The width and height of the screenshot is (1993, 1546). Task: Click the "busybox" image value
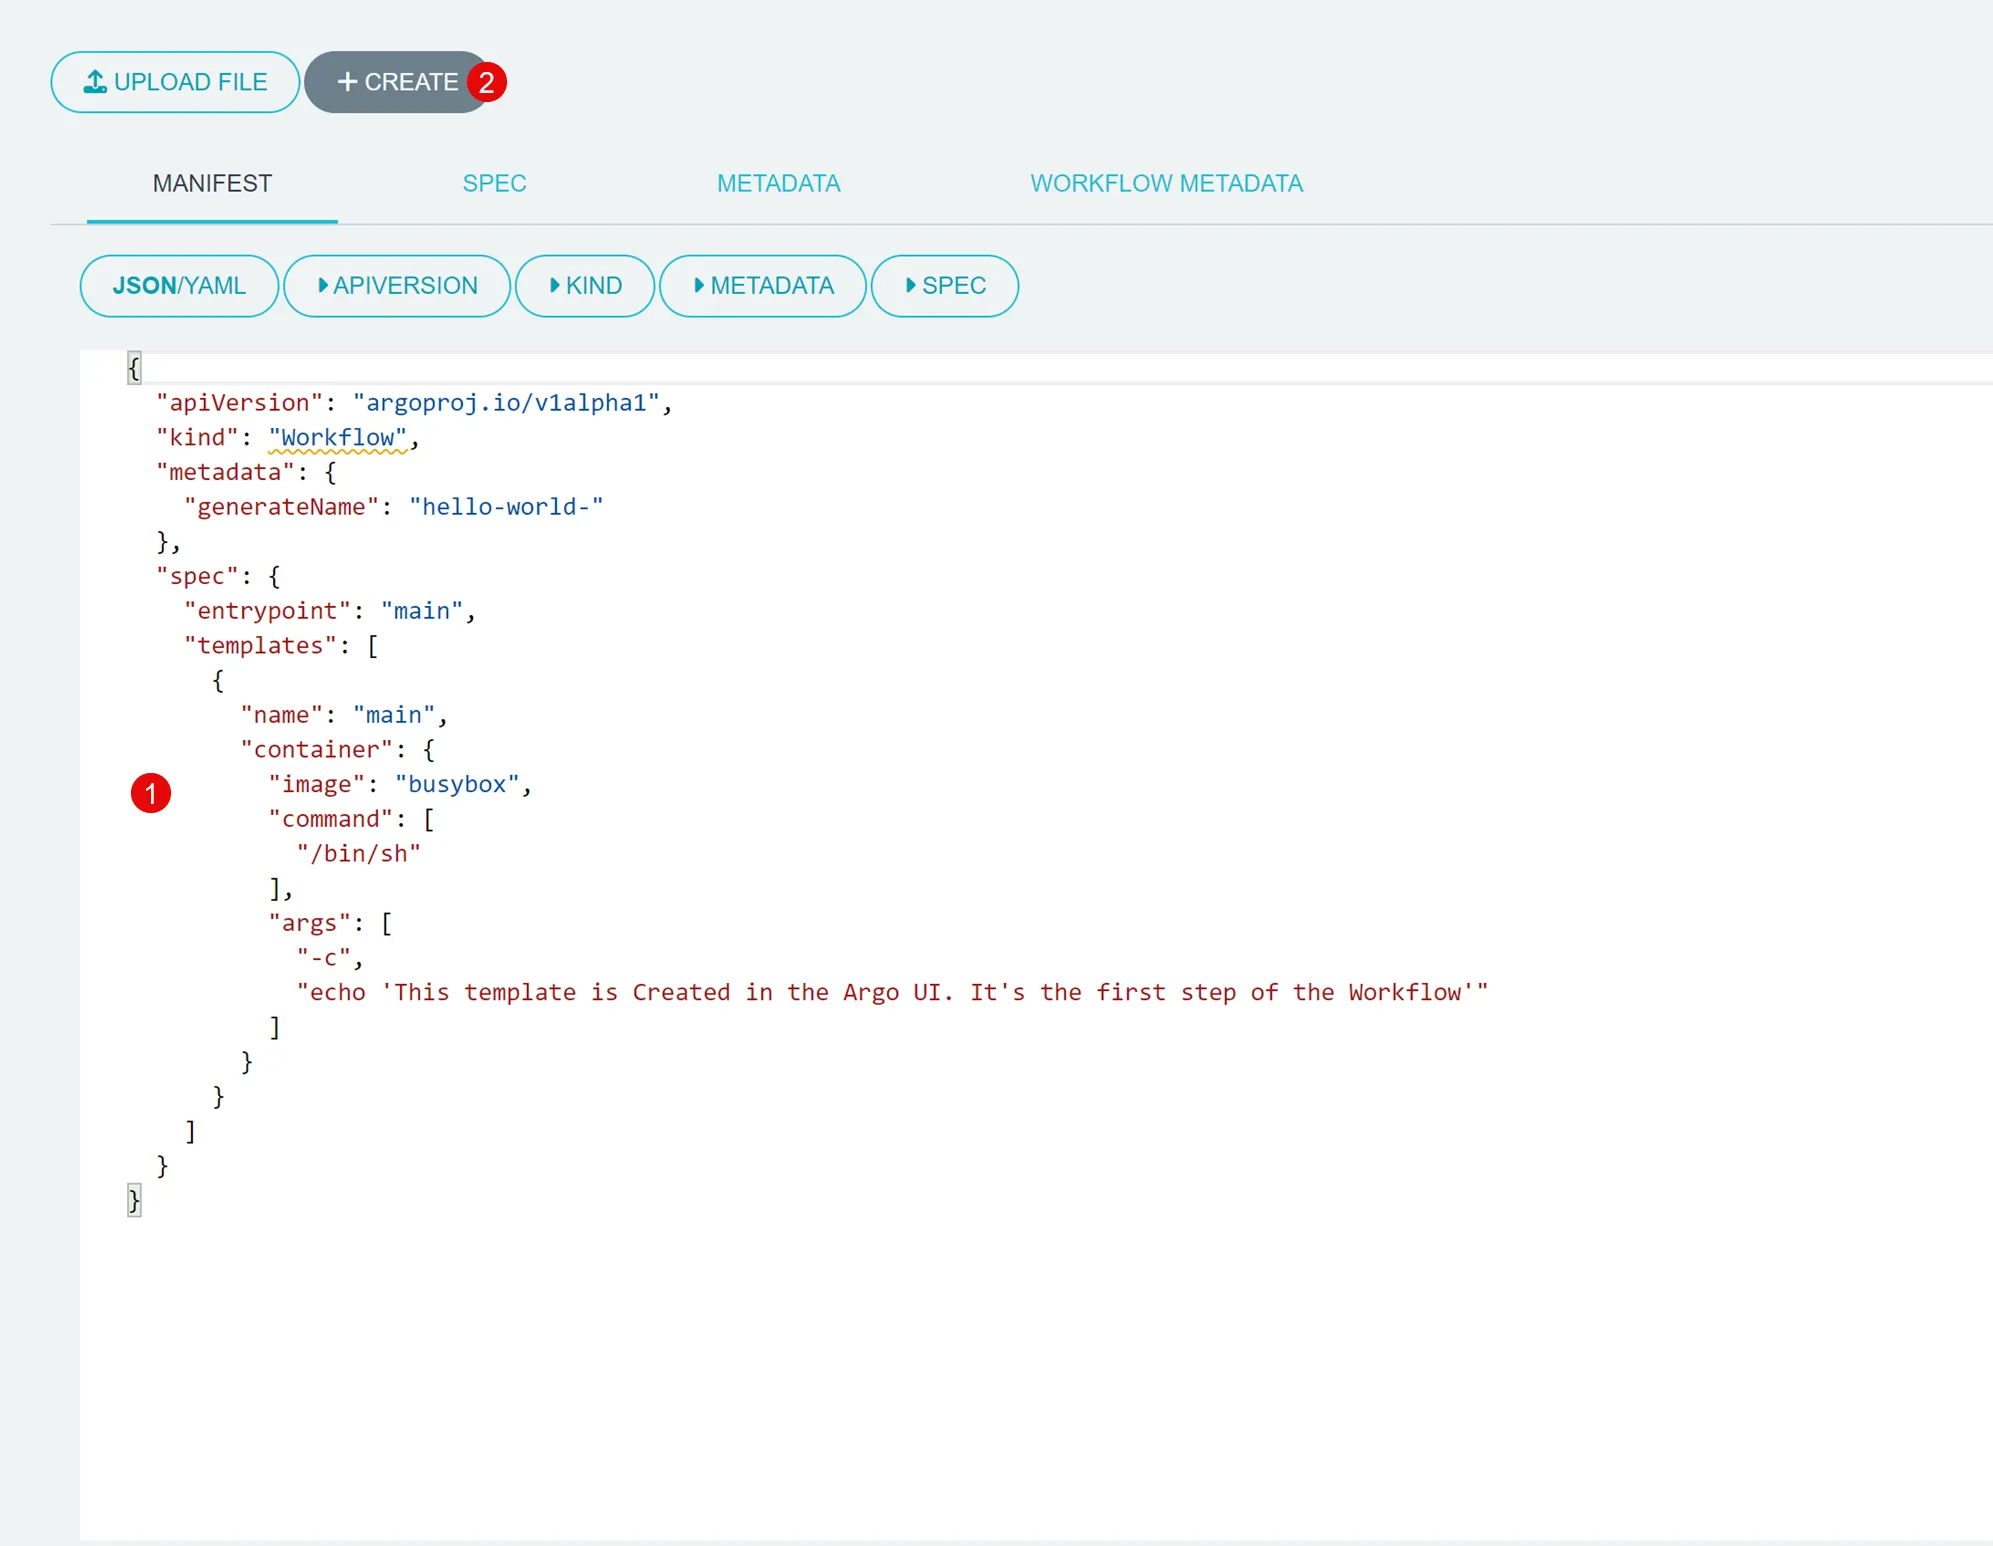tap(457, 785)
